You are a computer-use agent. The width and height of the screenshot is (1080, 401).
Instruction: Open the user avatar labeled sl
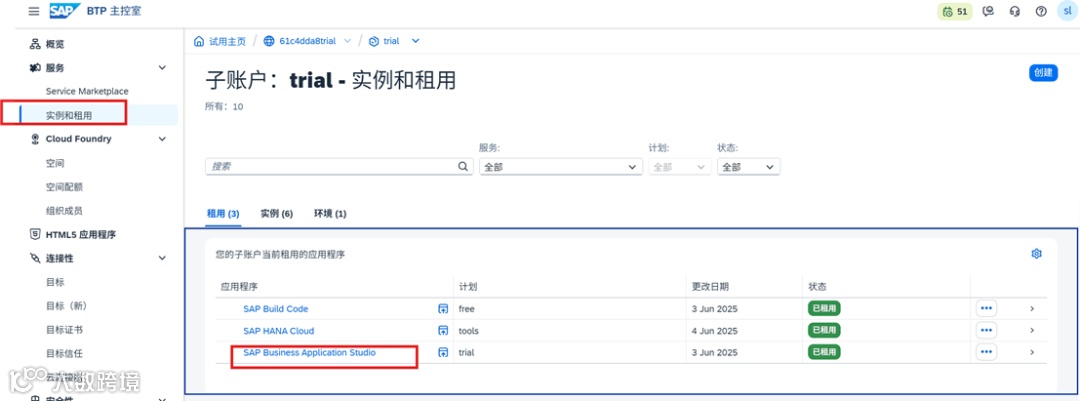point(1066,12)
